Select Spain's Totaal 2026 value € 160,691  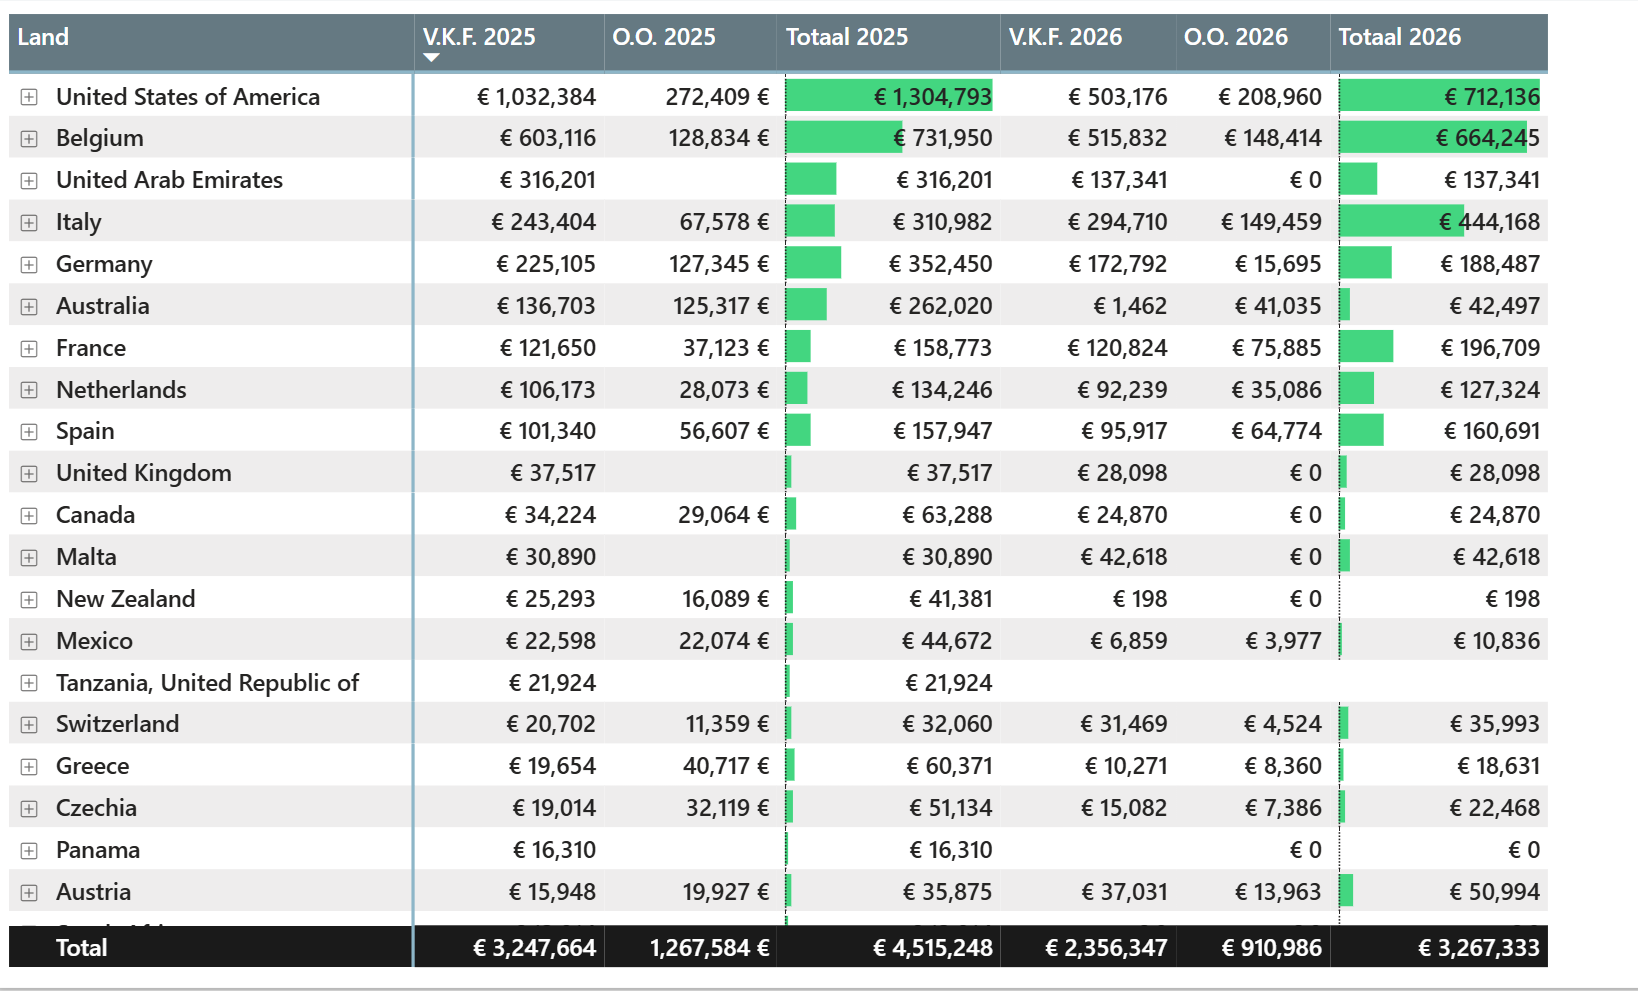point(1492,431)
